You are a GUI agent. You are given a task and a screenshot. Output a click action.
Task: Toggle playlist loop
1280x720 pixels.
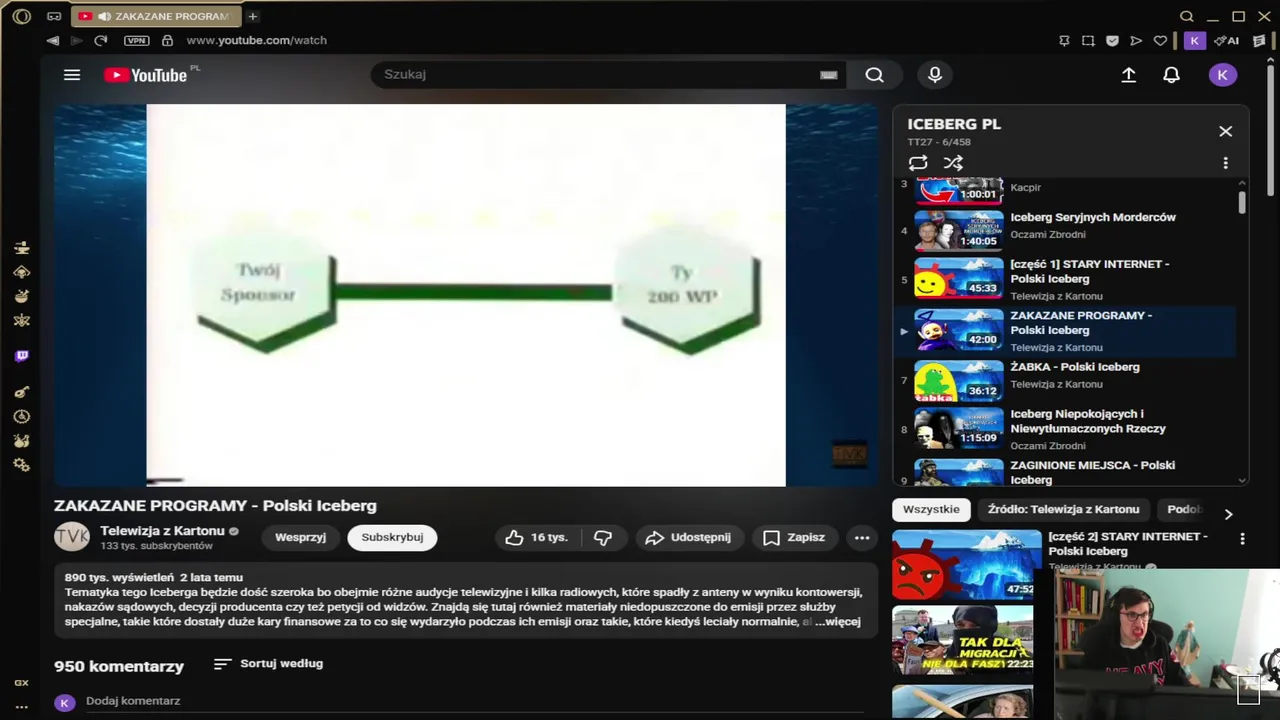(918, 163)
